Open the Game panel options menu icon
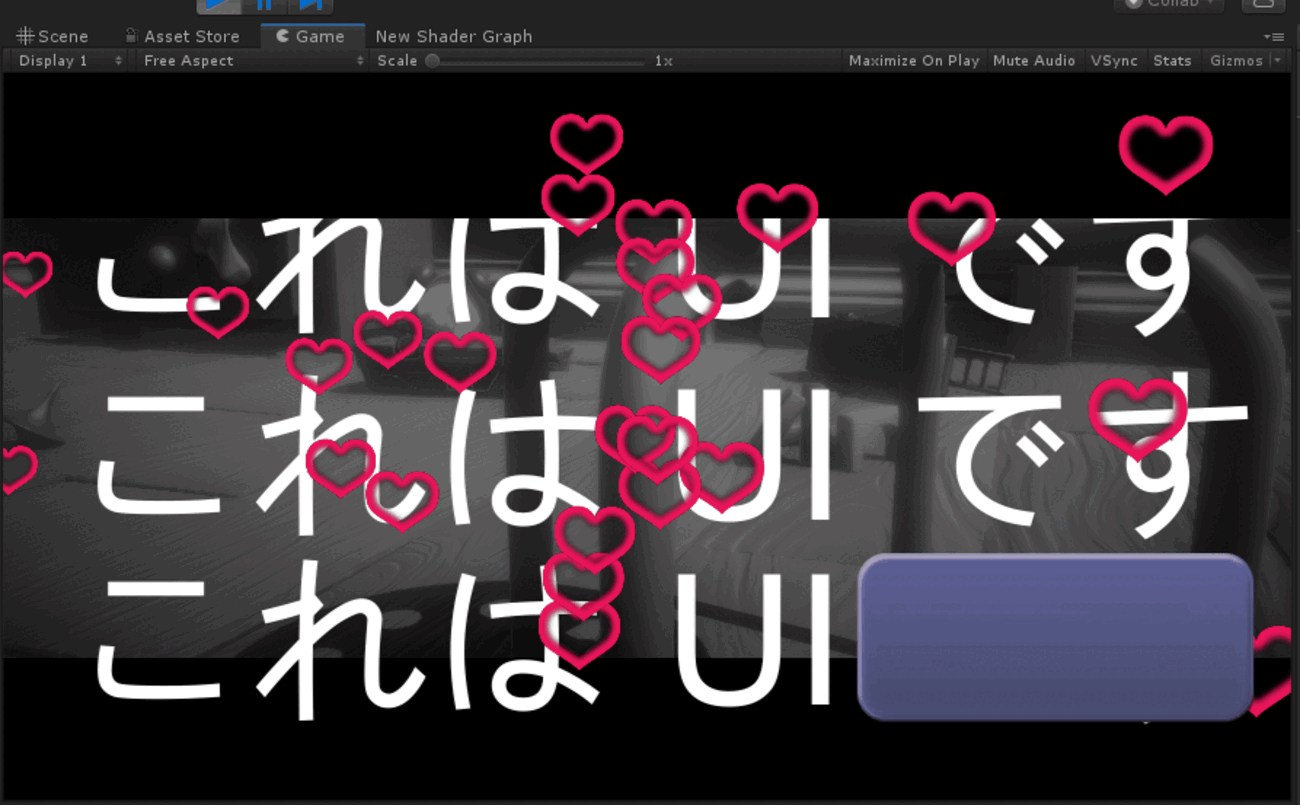This screenshot has width=1300, height=805. coord(1273,37)
